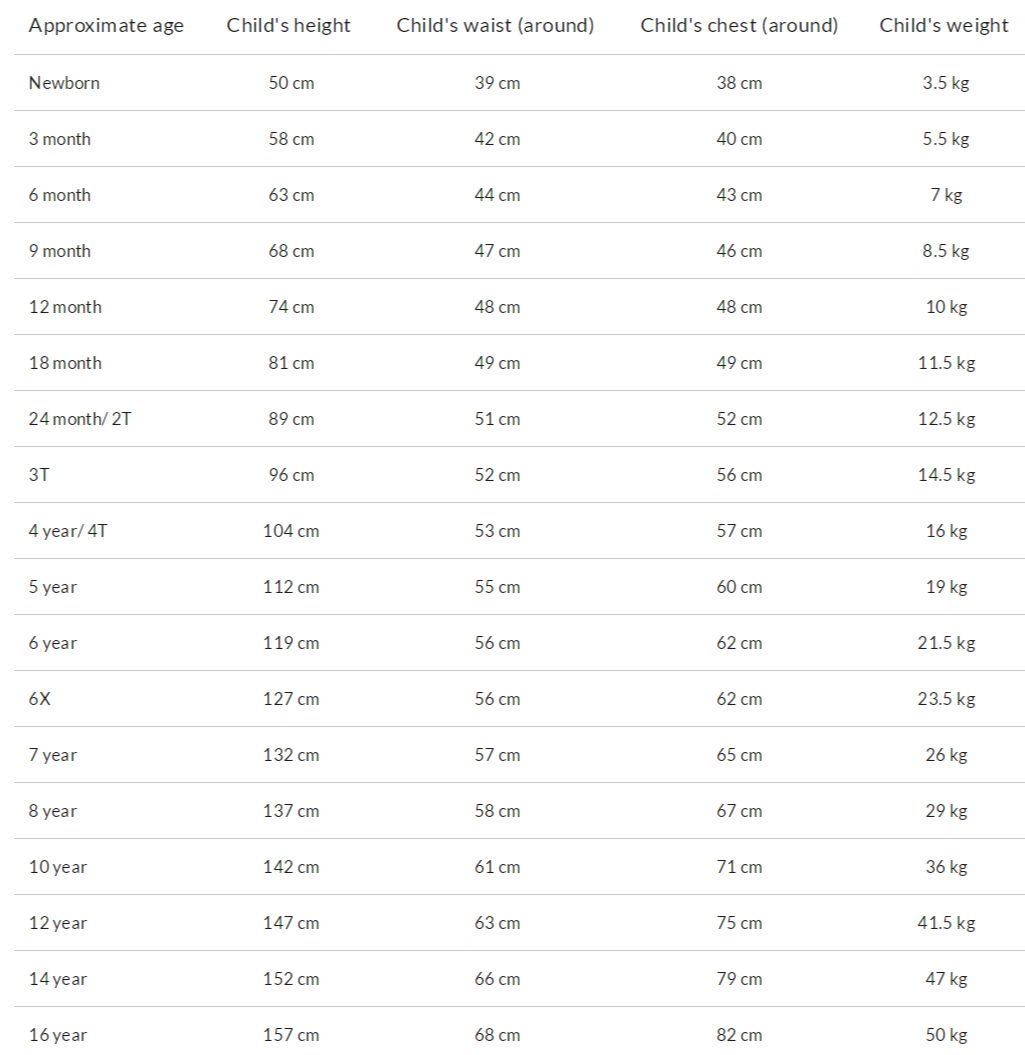Select the Newborn row label

pyautogui.click(x=64, y=83)
